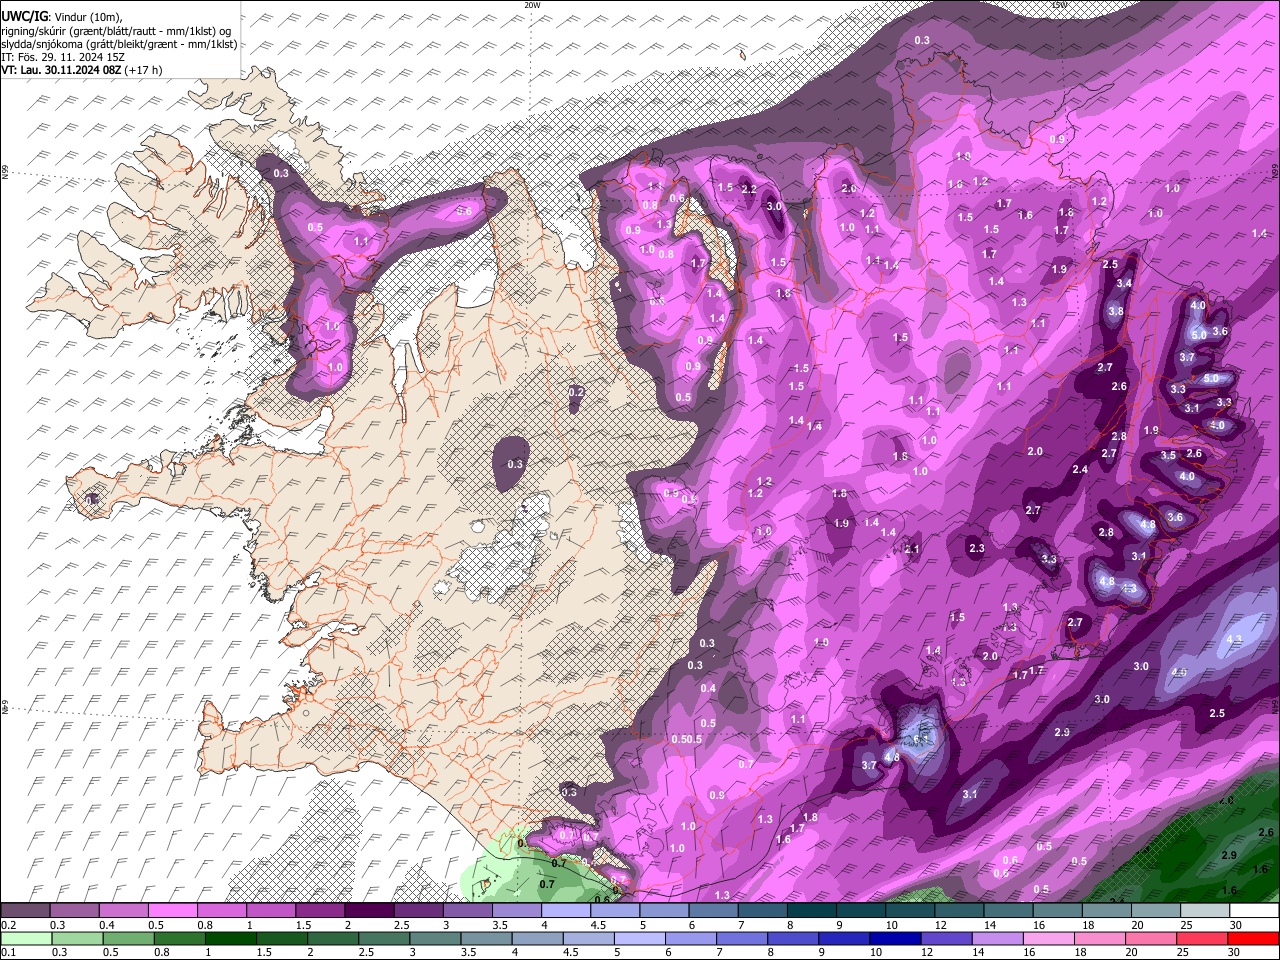
Task: Click the bright magenta 0.5 swatch in snow scale
Action: click(x=172, y=911)
